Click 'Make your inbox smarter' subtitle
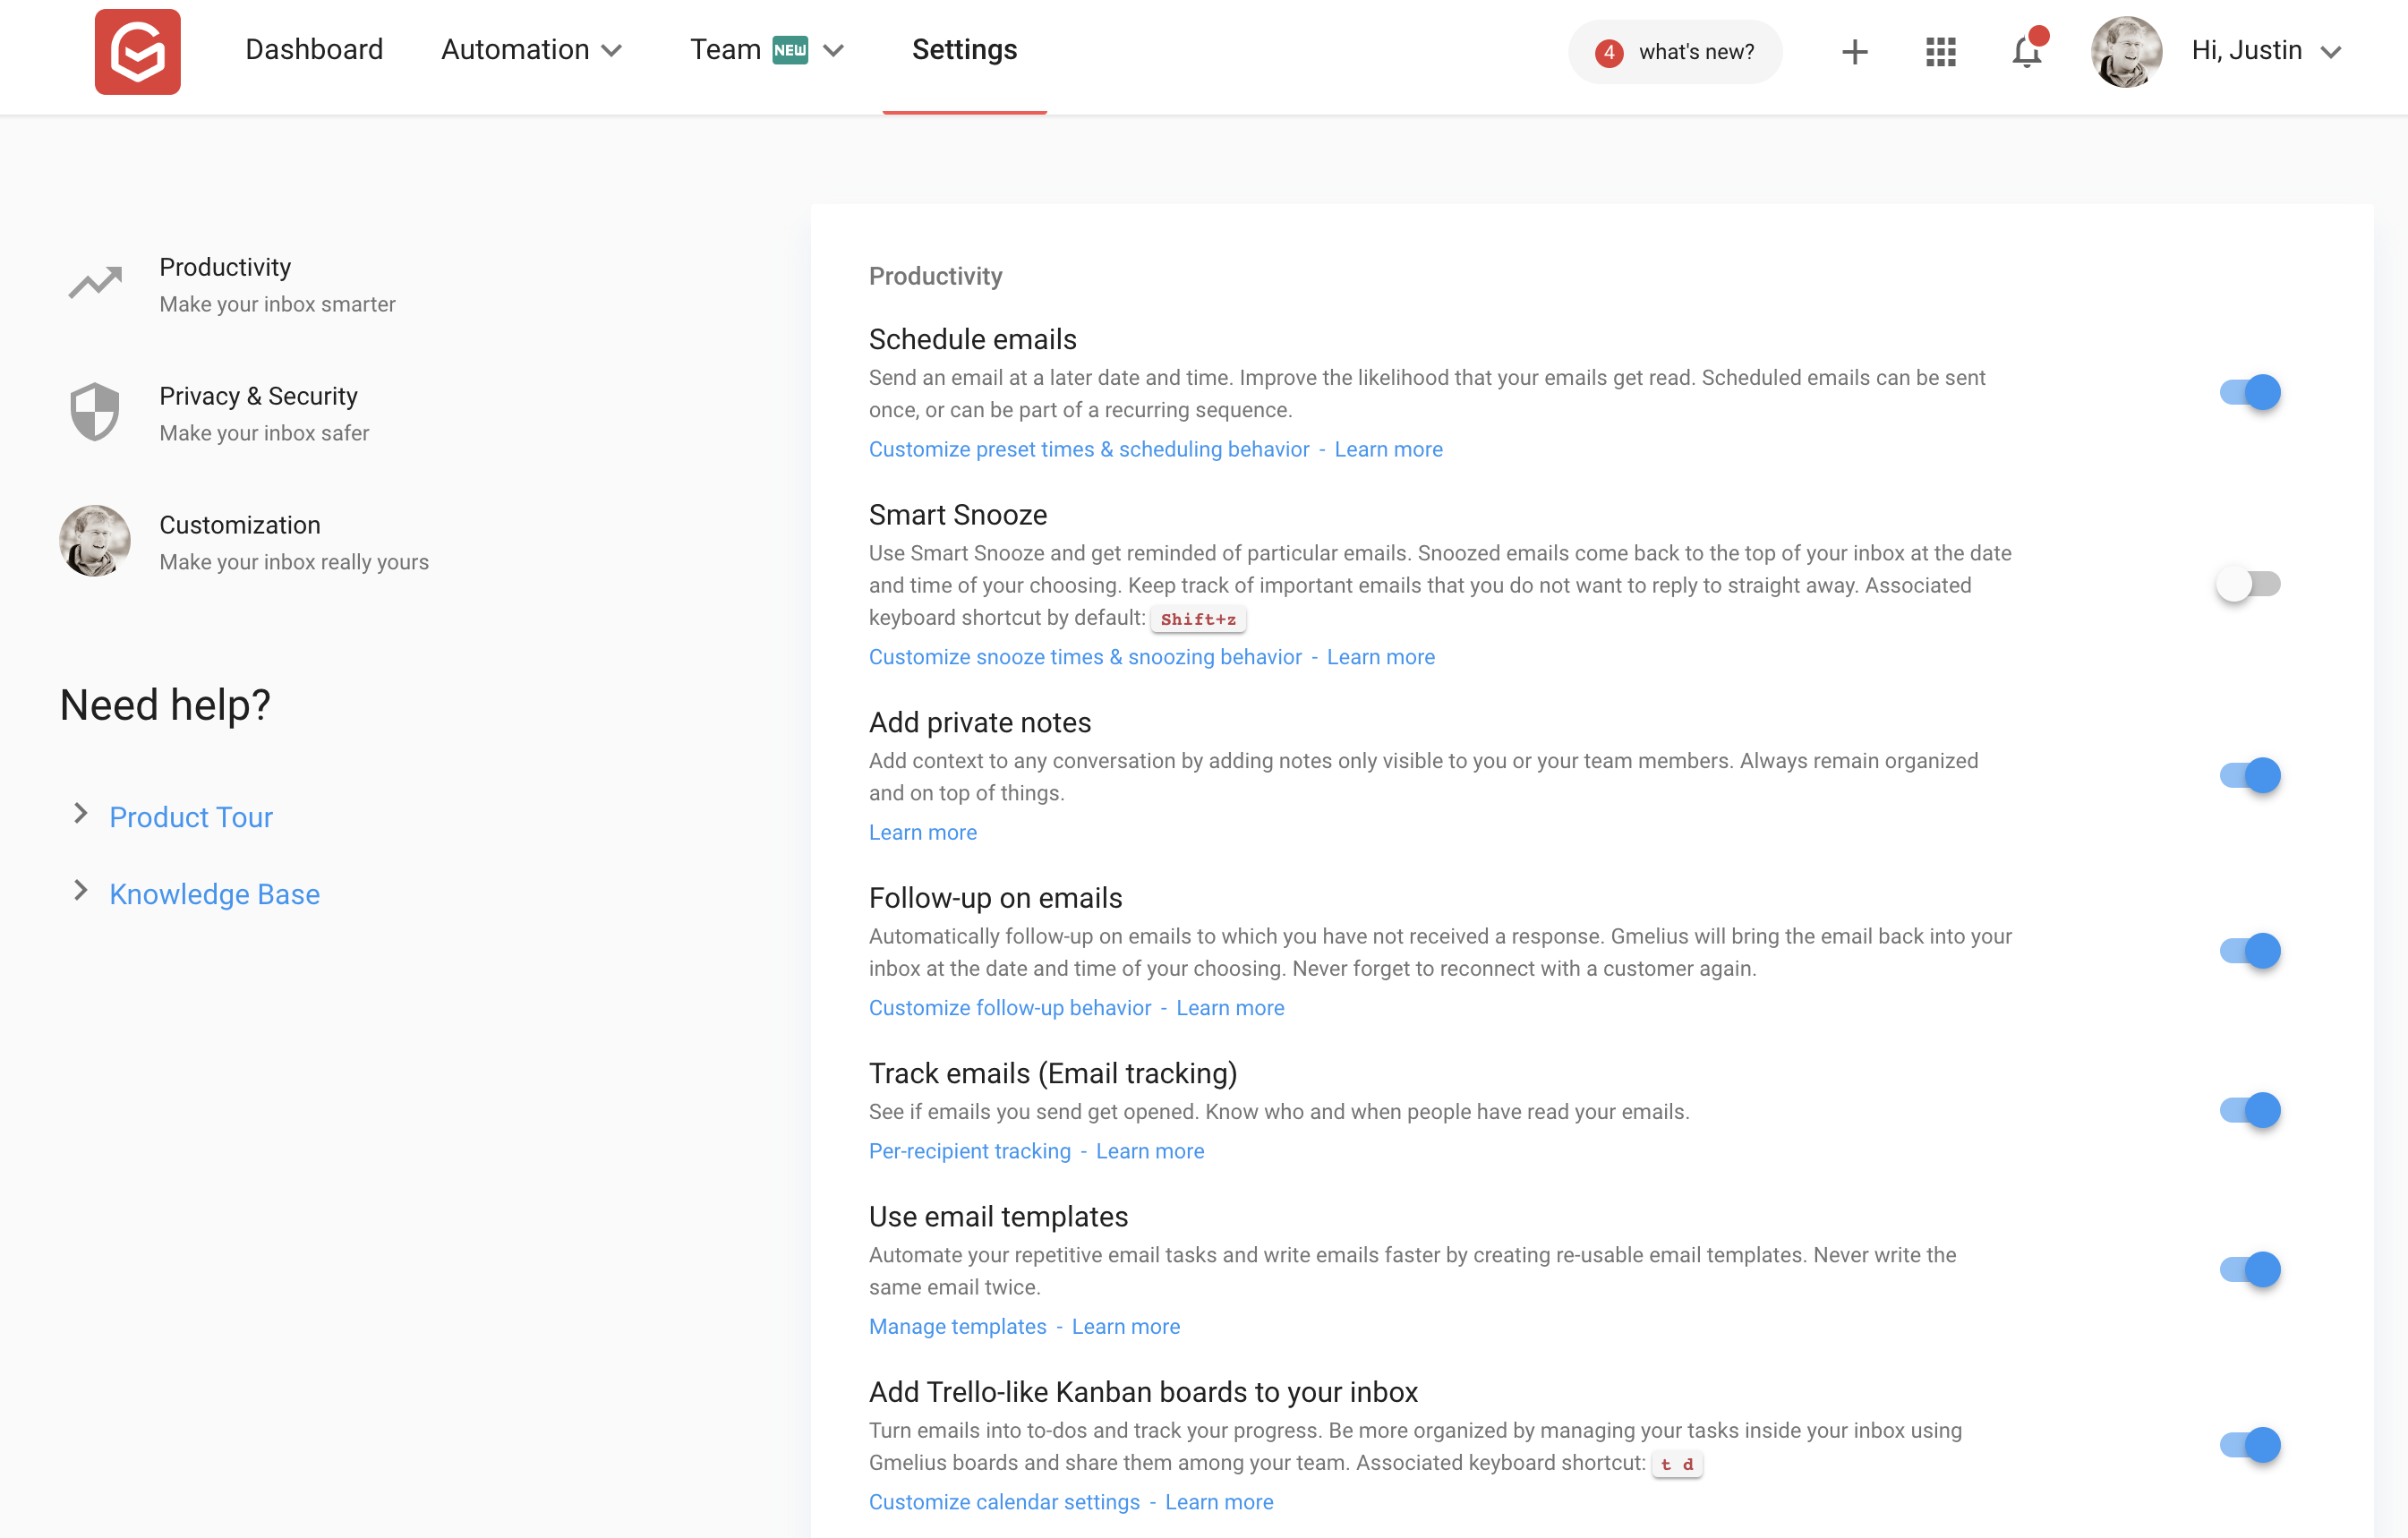The width and height of the screenshot is (2408, 1538). [x=277, y=305]
